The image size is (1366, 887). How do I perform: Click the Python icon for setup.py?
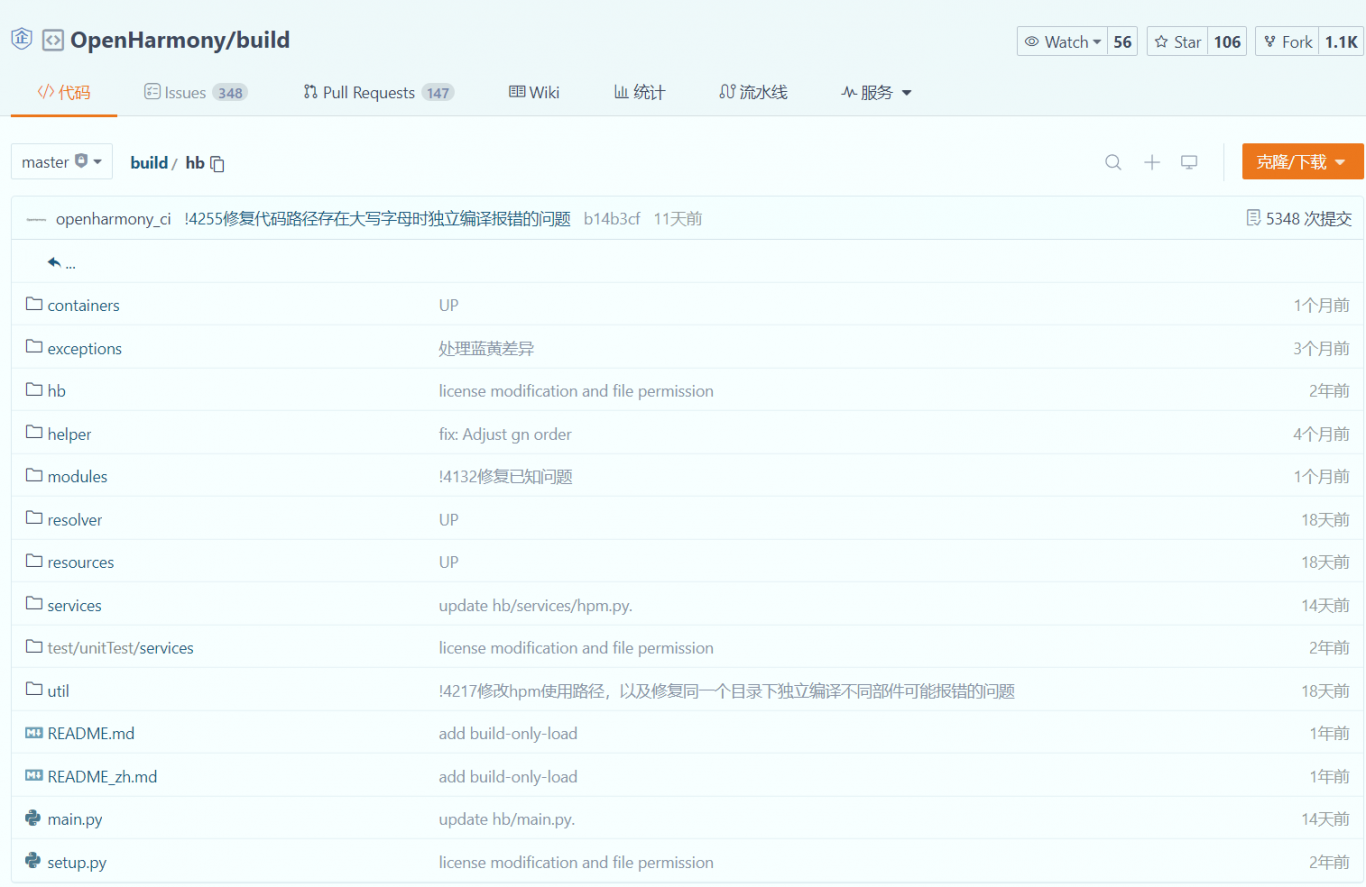pos(33,861)
